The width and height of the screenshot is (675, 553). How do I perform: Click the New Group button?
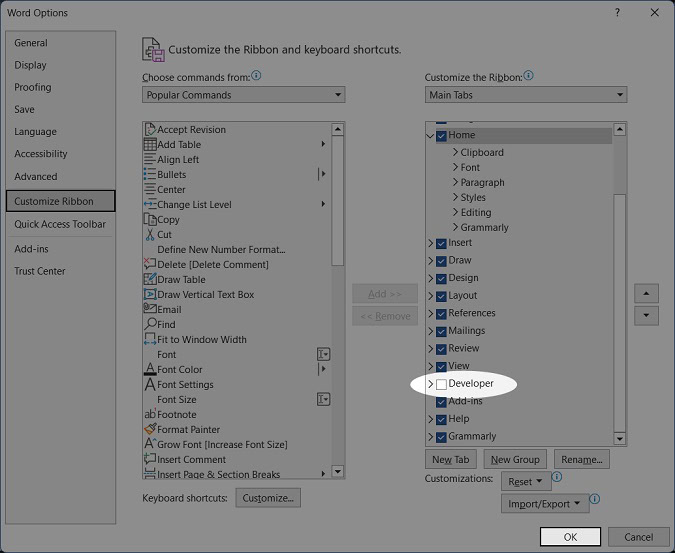[515, 459]
